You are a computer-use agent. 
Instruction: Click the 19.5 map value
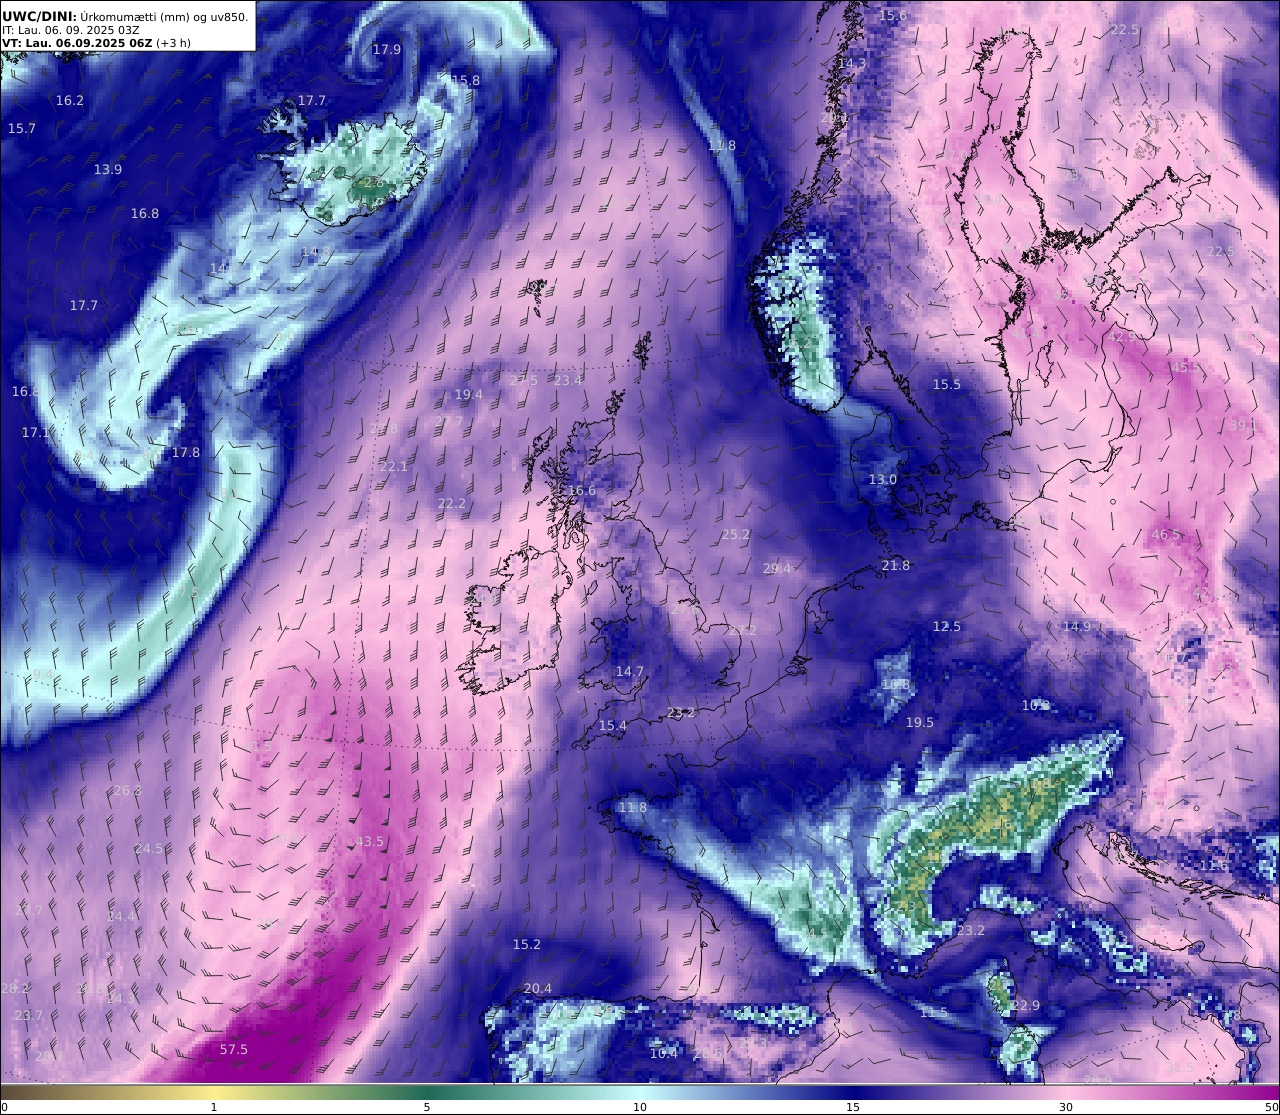click(919, 722)
